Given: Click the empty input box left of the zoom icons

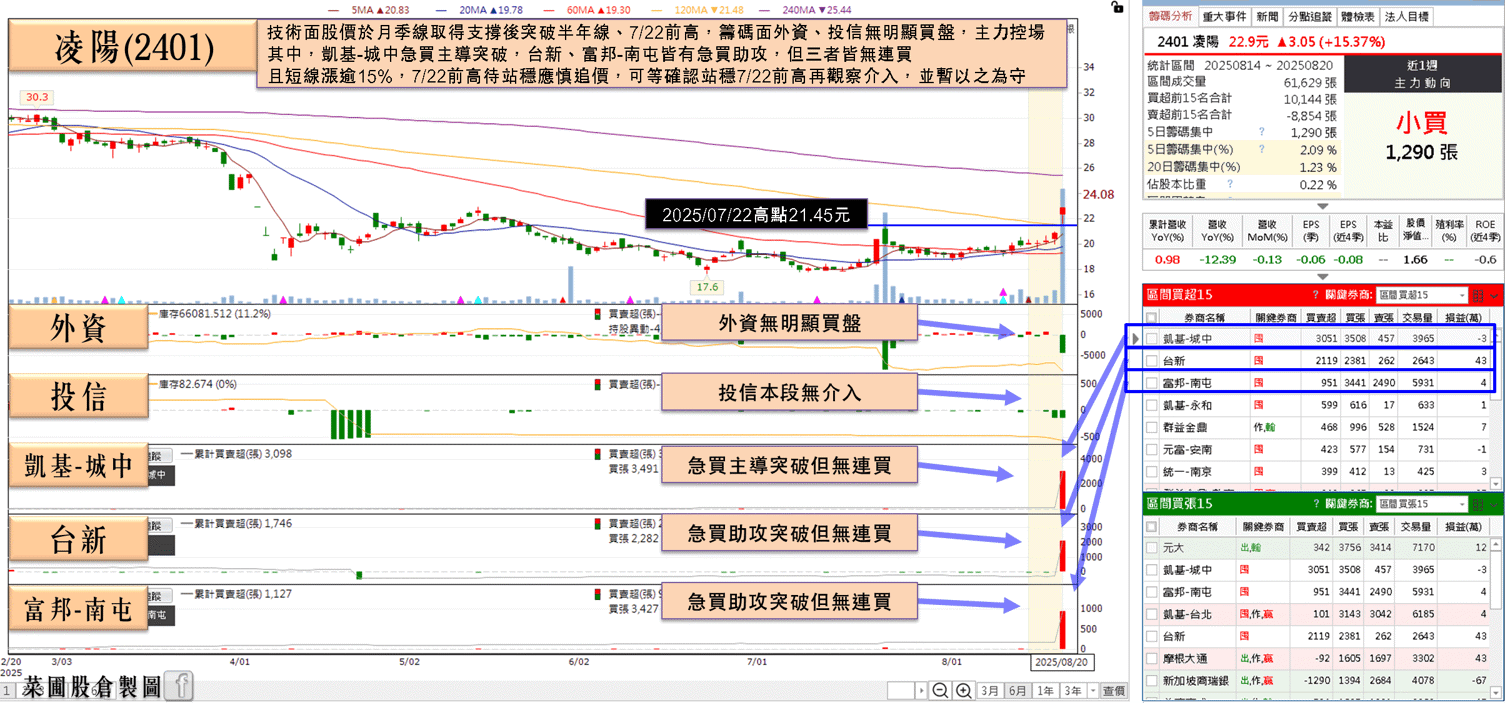Looking at the screenshot, I should (x=902, y=691).
